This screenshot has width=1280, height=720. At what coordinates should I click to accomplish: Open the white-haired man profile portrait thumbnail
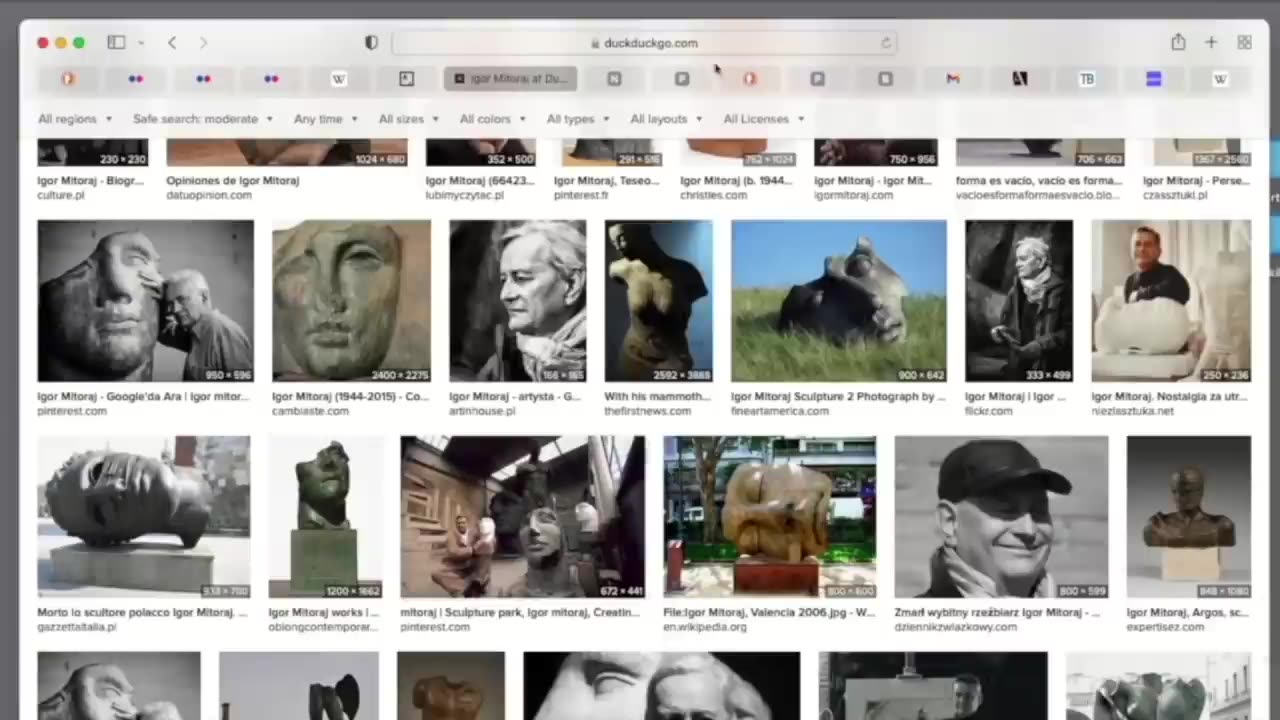pyautogui.click(x=518, y=301)
